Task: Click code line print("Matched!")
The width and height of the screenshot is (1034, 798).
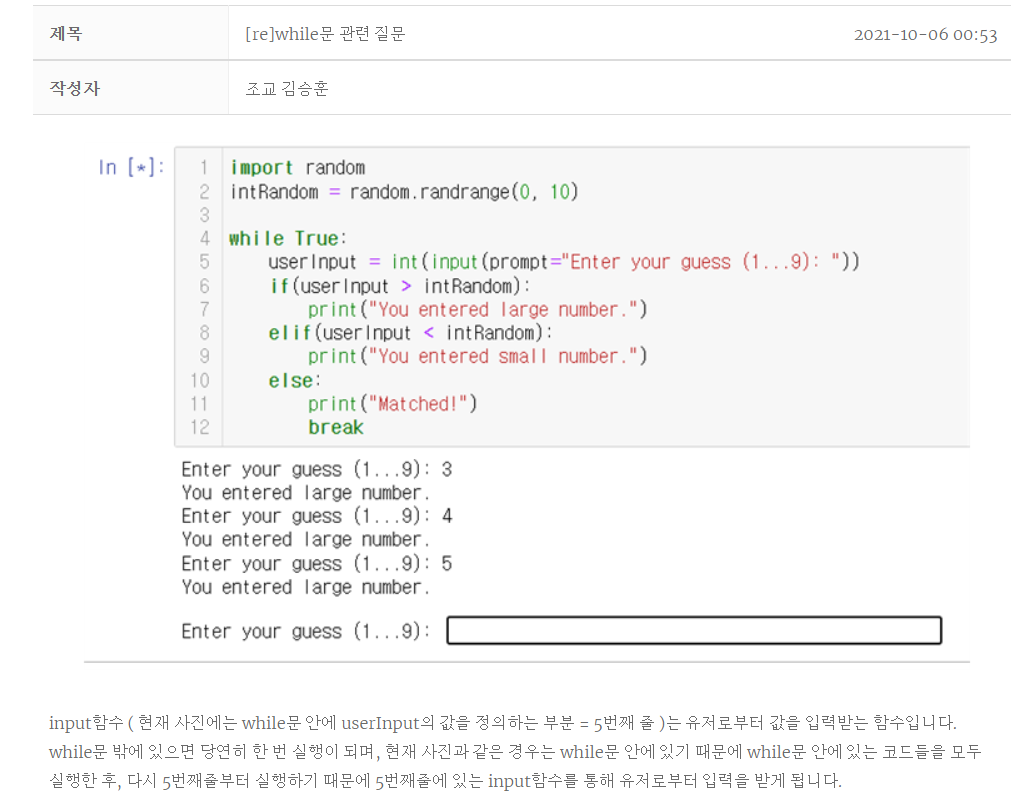Action: click(x=392, y=404)
